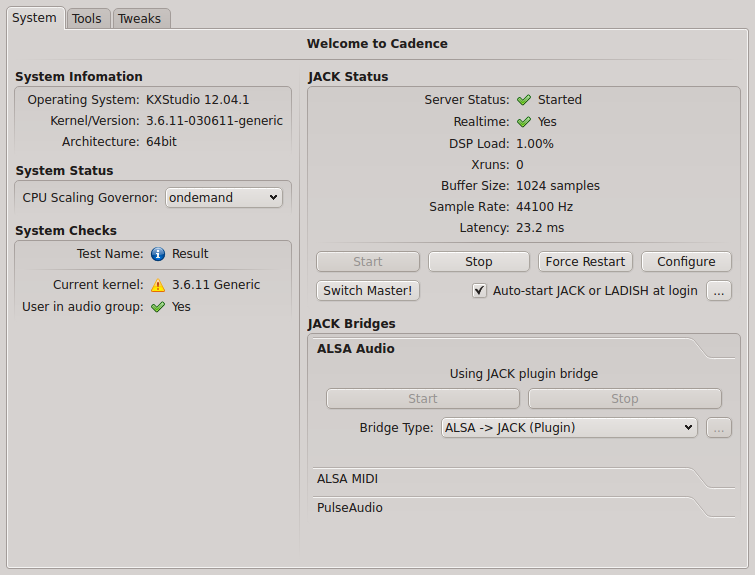Screen dimensions: 755x575
Task: Click the yellow warning icon for Current kernel
Action: 158,285
